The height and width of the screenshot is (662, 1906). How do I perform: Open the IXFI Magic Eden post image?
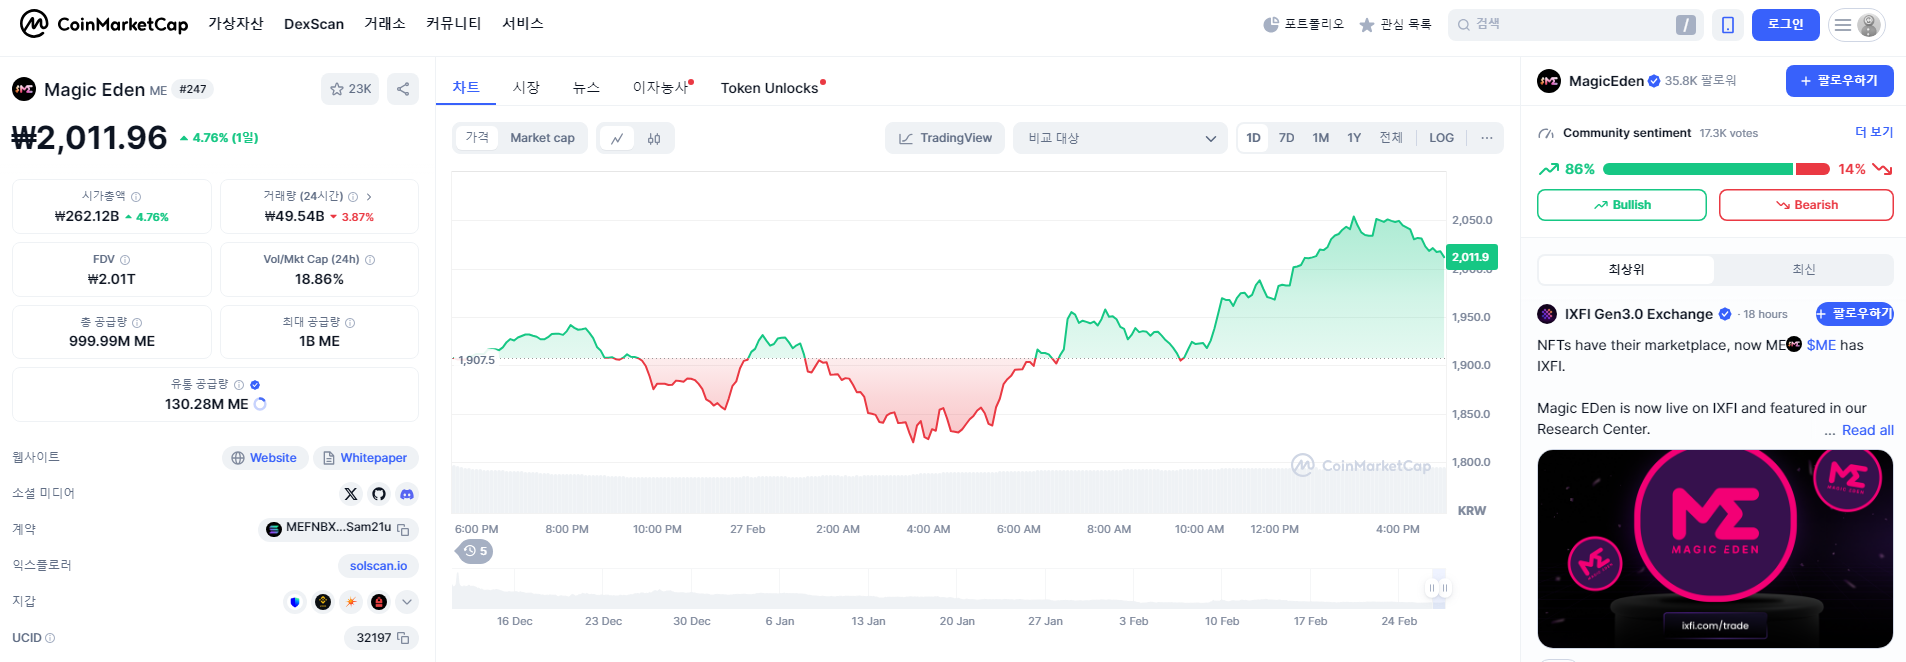click(1715, 549)
